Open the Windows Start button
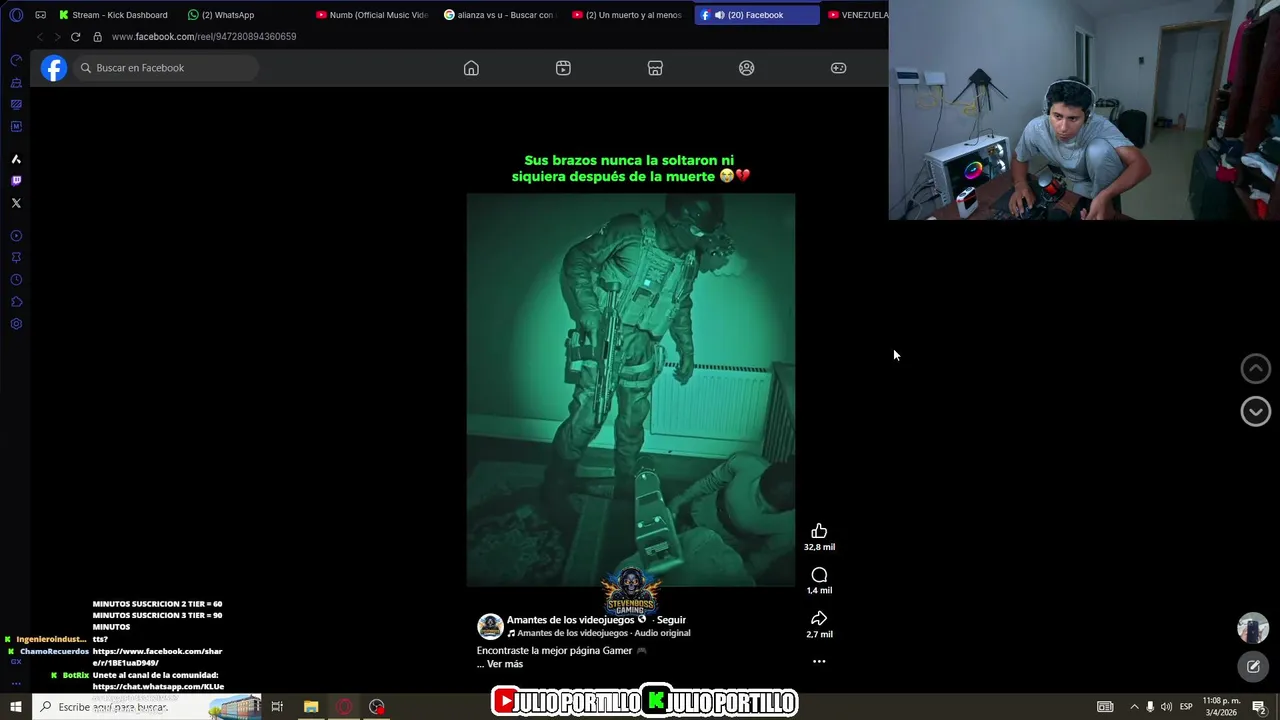This screenshot has height=720, width=1280. 16,707
